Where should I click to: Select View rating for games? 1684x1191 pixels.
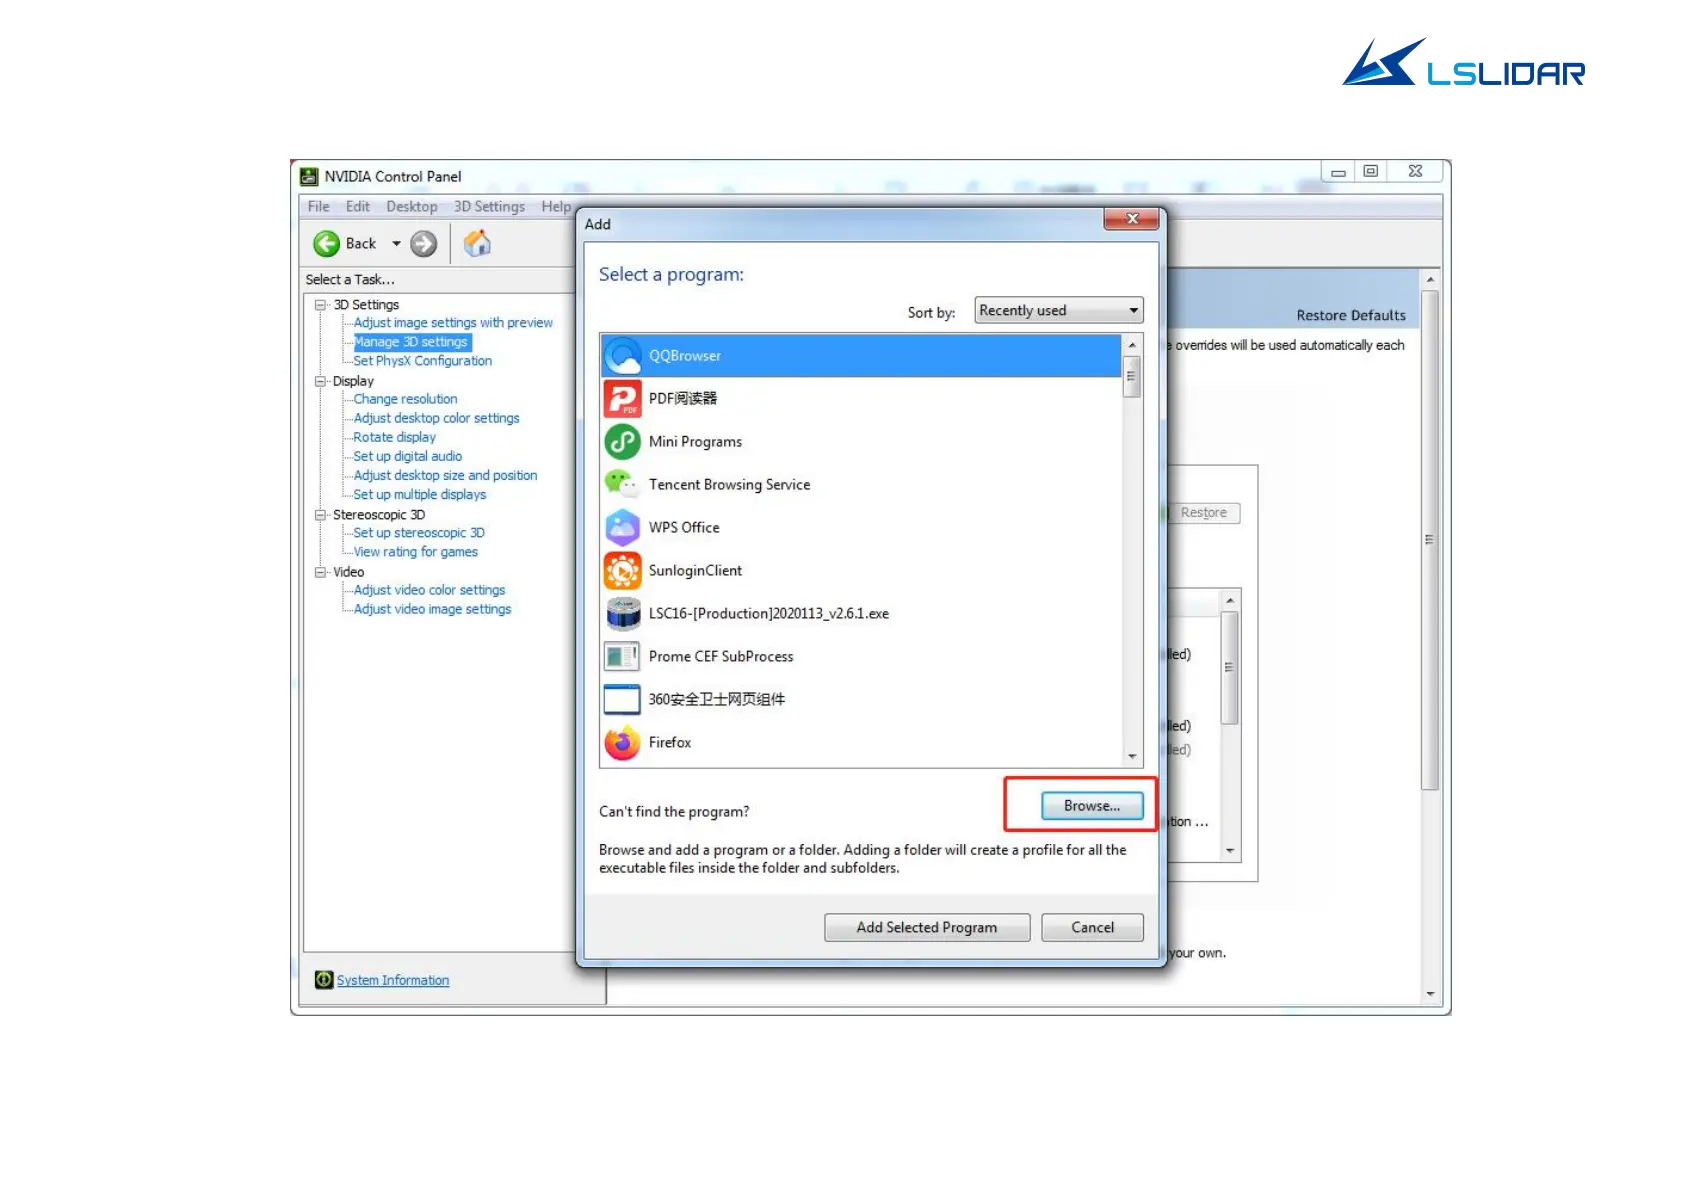click(x=415, y=552)
